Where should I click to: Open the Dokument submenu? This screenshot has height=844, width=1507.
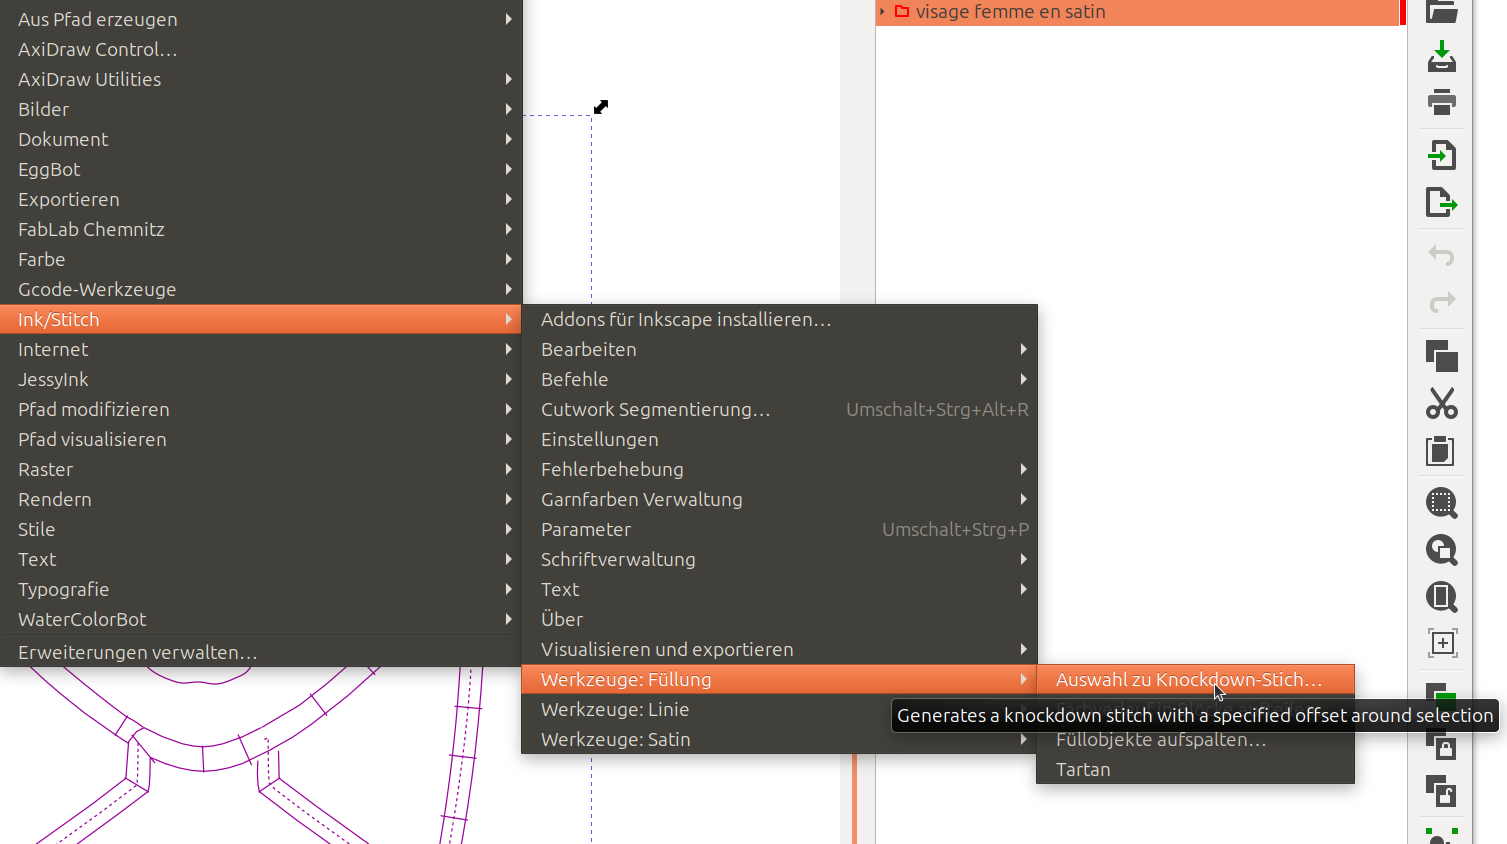click(x=261, y=139)
